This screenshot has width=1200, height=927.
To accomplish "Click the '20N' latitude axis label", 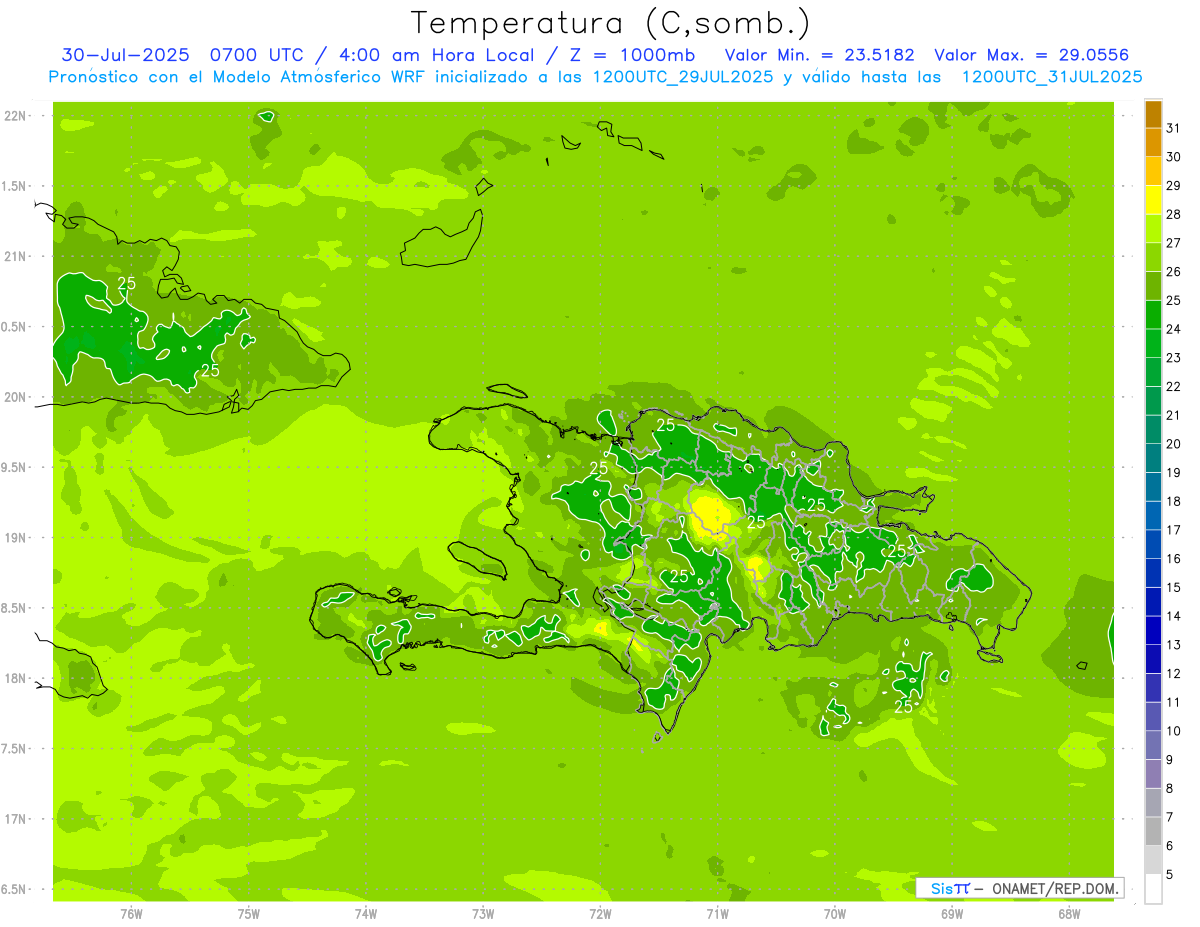I will point(17,397).
